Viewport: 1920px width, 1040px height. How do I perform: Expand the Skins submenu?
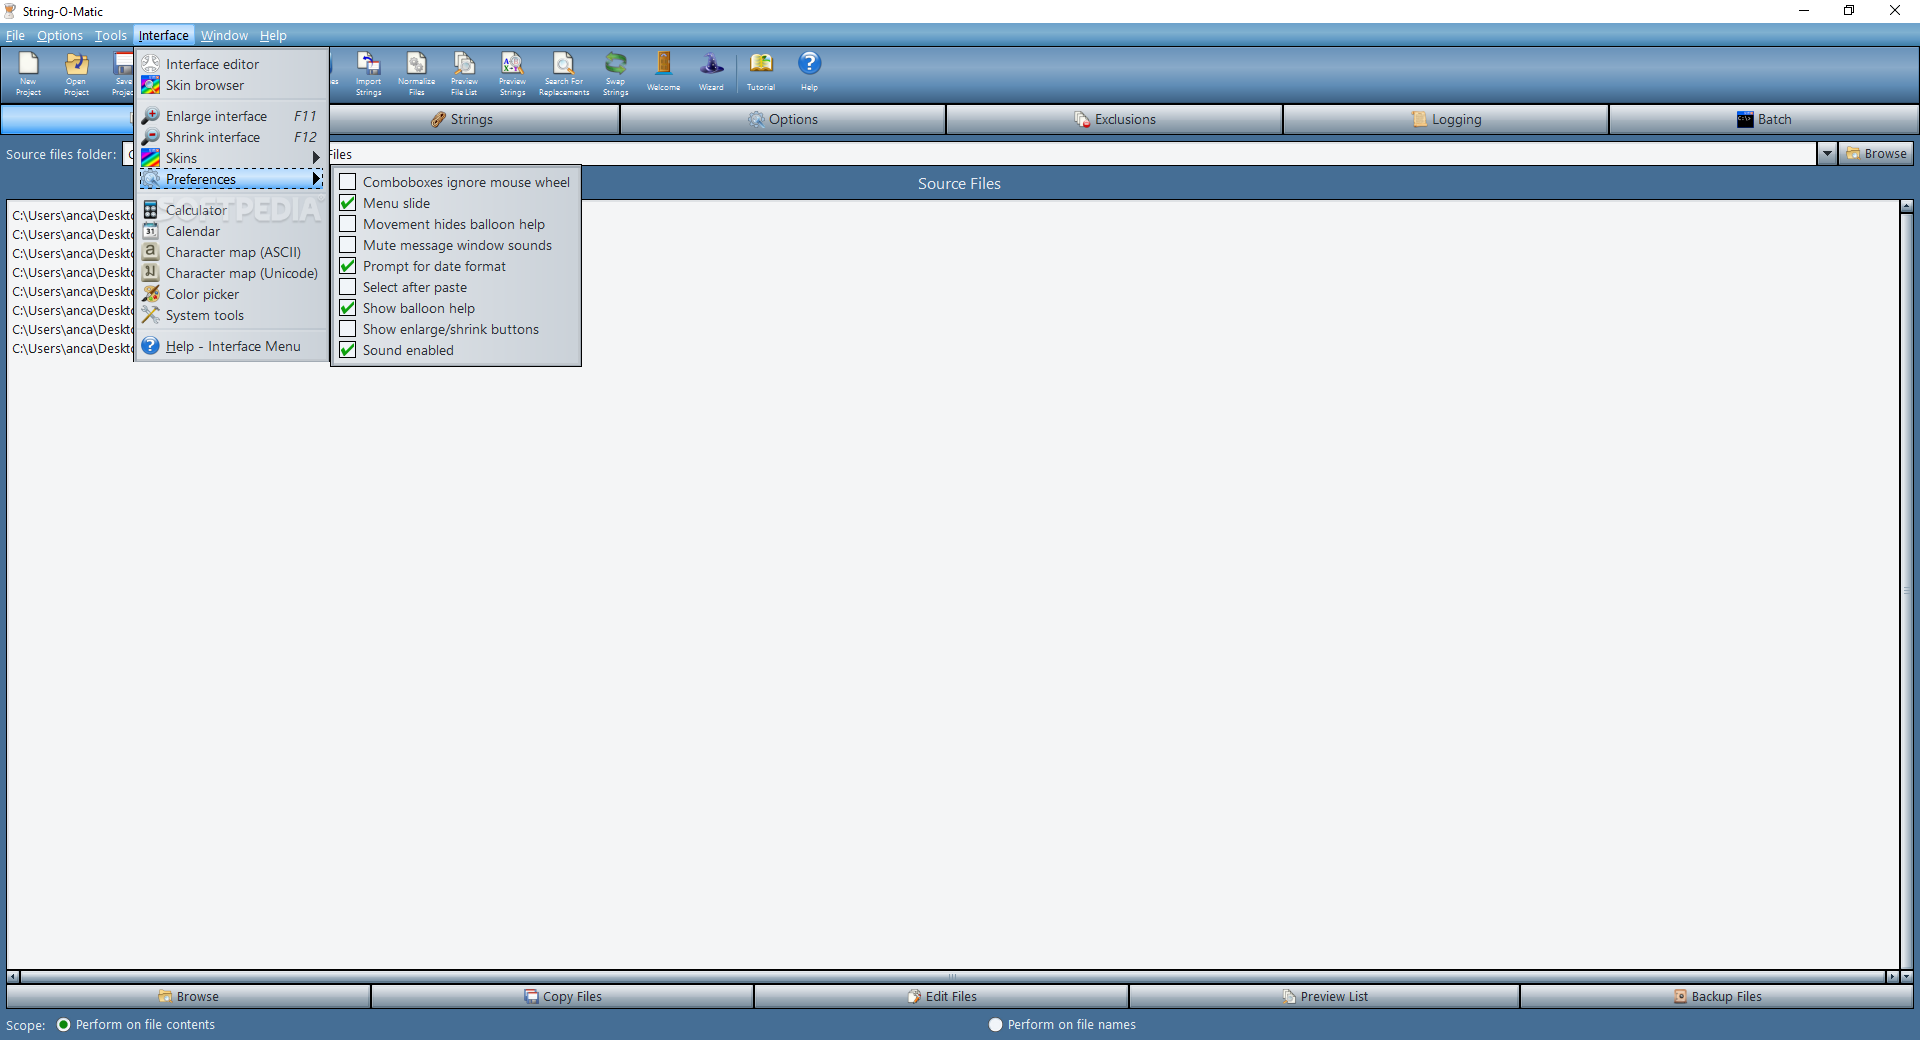232,158
